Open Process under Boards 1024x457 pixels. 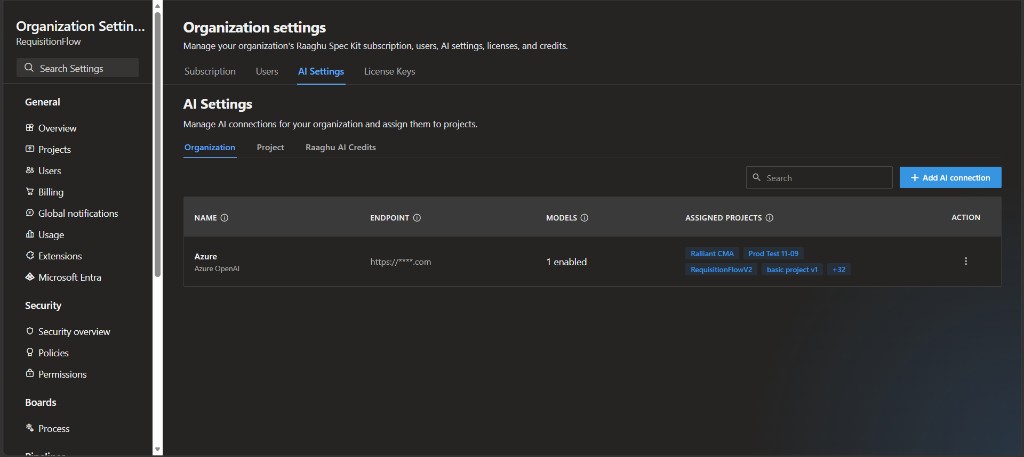[x=54, y=428]
